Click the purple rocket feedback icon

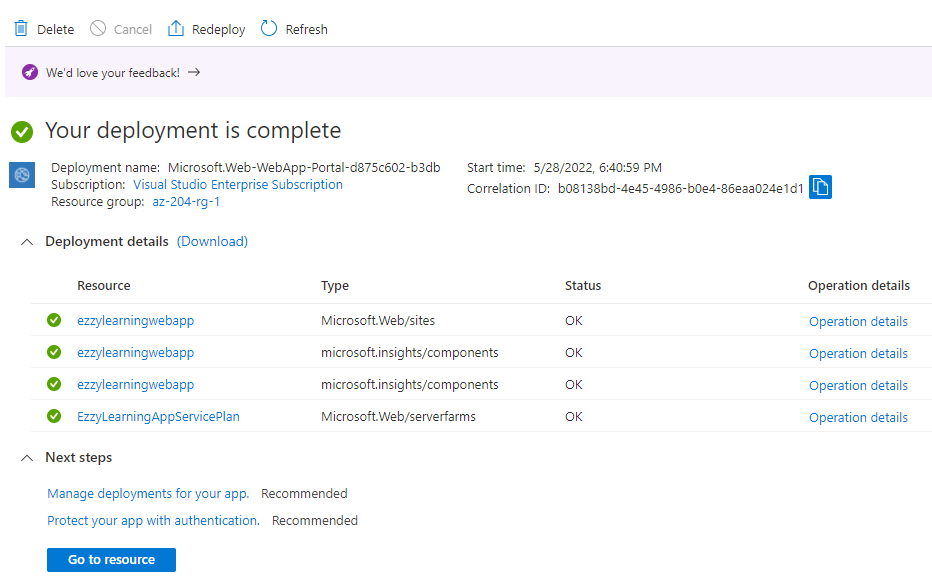click(x=30, y=73)
